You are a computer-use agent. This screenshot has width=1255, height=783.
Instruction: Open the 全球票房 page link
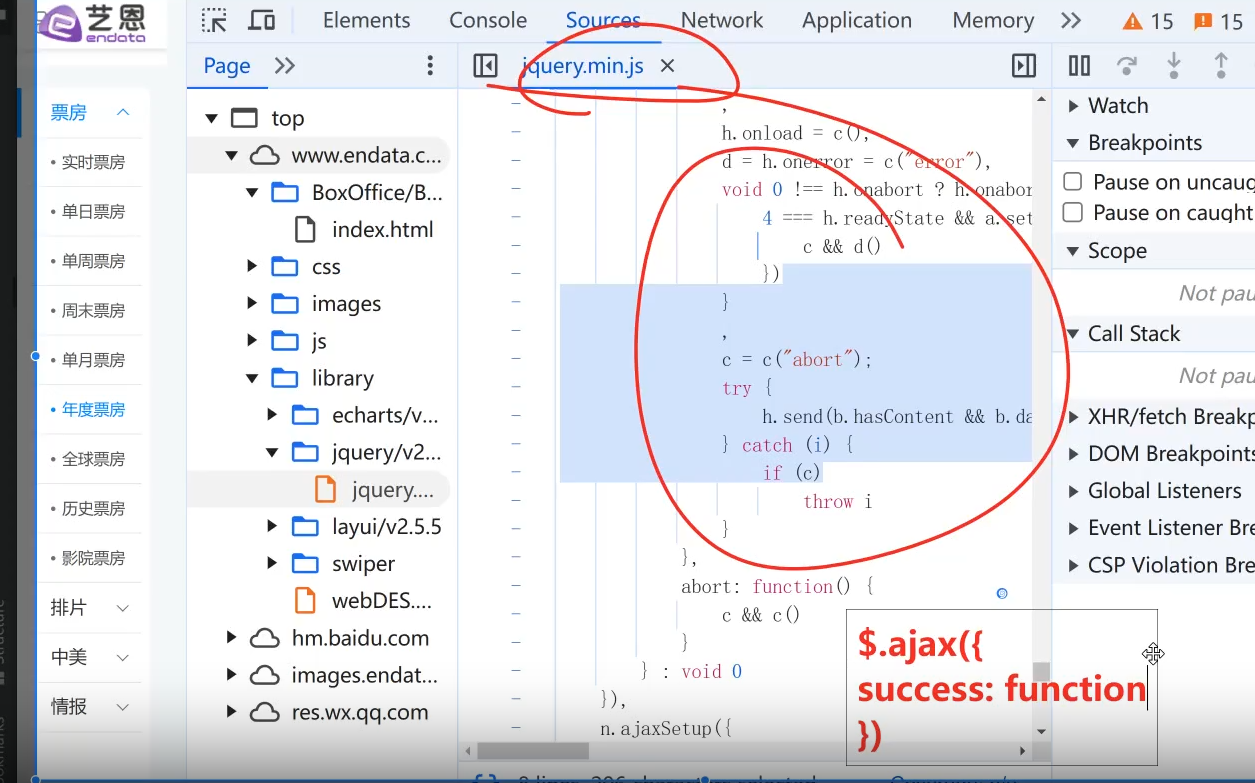(93, 459)
